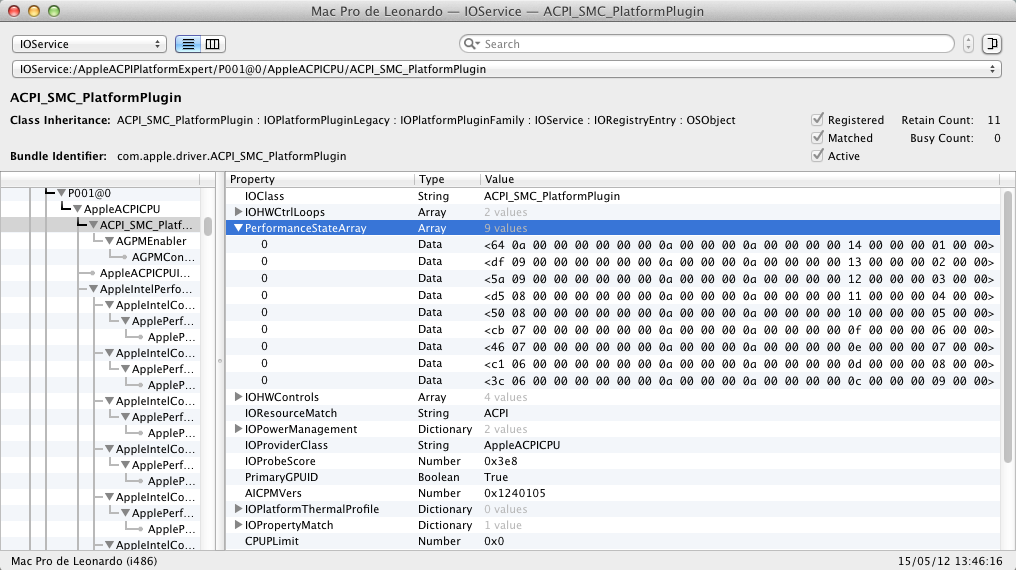Select the PrimaryGPUID property row
This screenshot has height=570, width=1016.
pyautogui.click(x=612, y=477)
